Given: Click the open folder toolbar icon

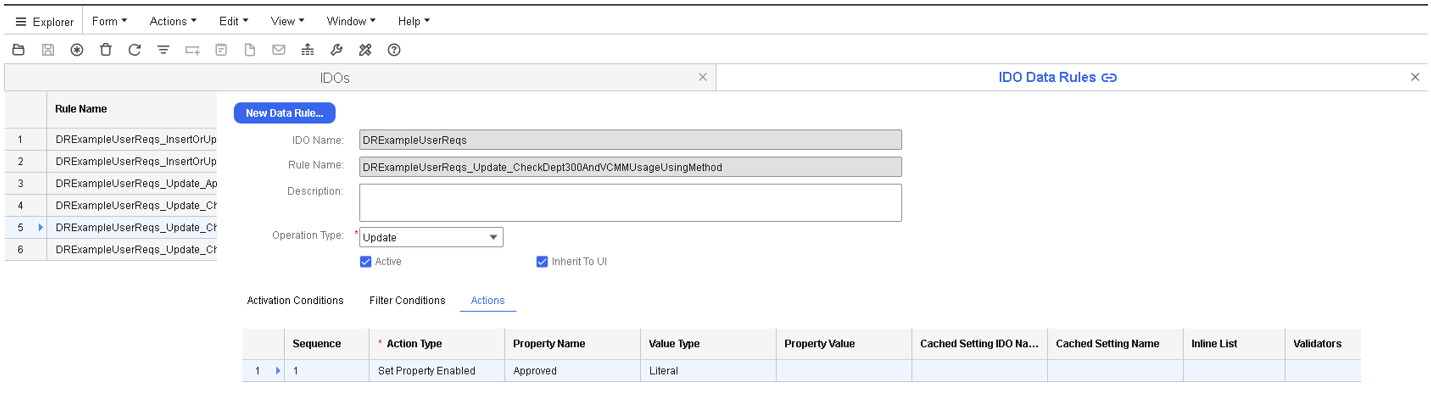Looking at the screenshot, I should coord(18,49).
